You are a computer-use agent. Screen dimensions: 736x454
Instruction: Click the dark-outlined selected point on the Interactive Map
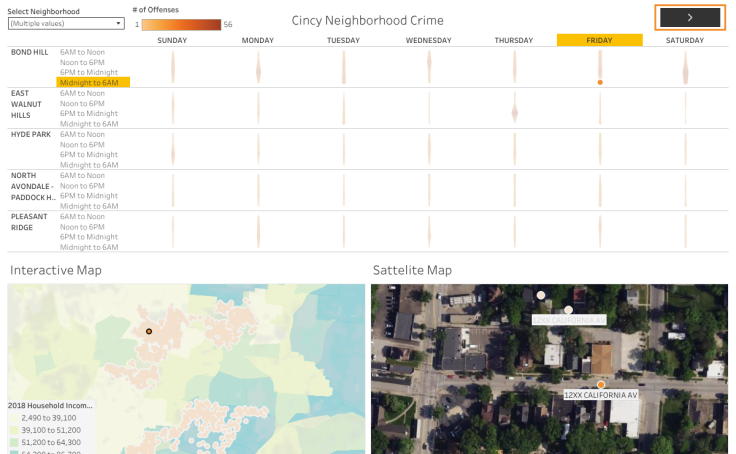[148, 331]
